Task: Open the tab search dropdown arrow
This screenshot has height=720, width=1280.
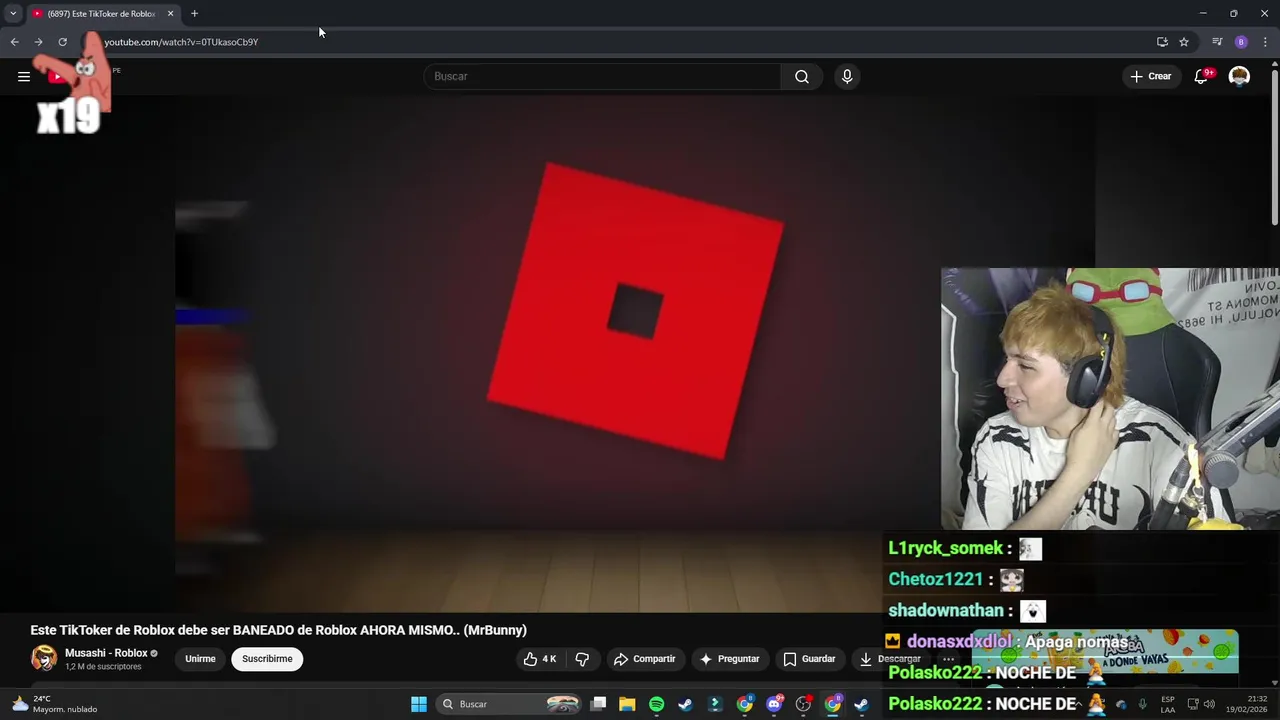Action: pyautogui.click(x=13, y=13)
